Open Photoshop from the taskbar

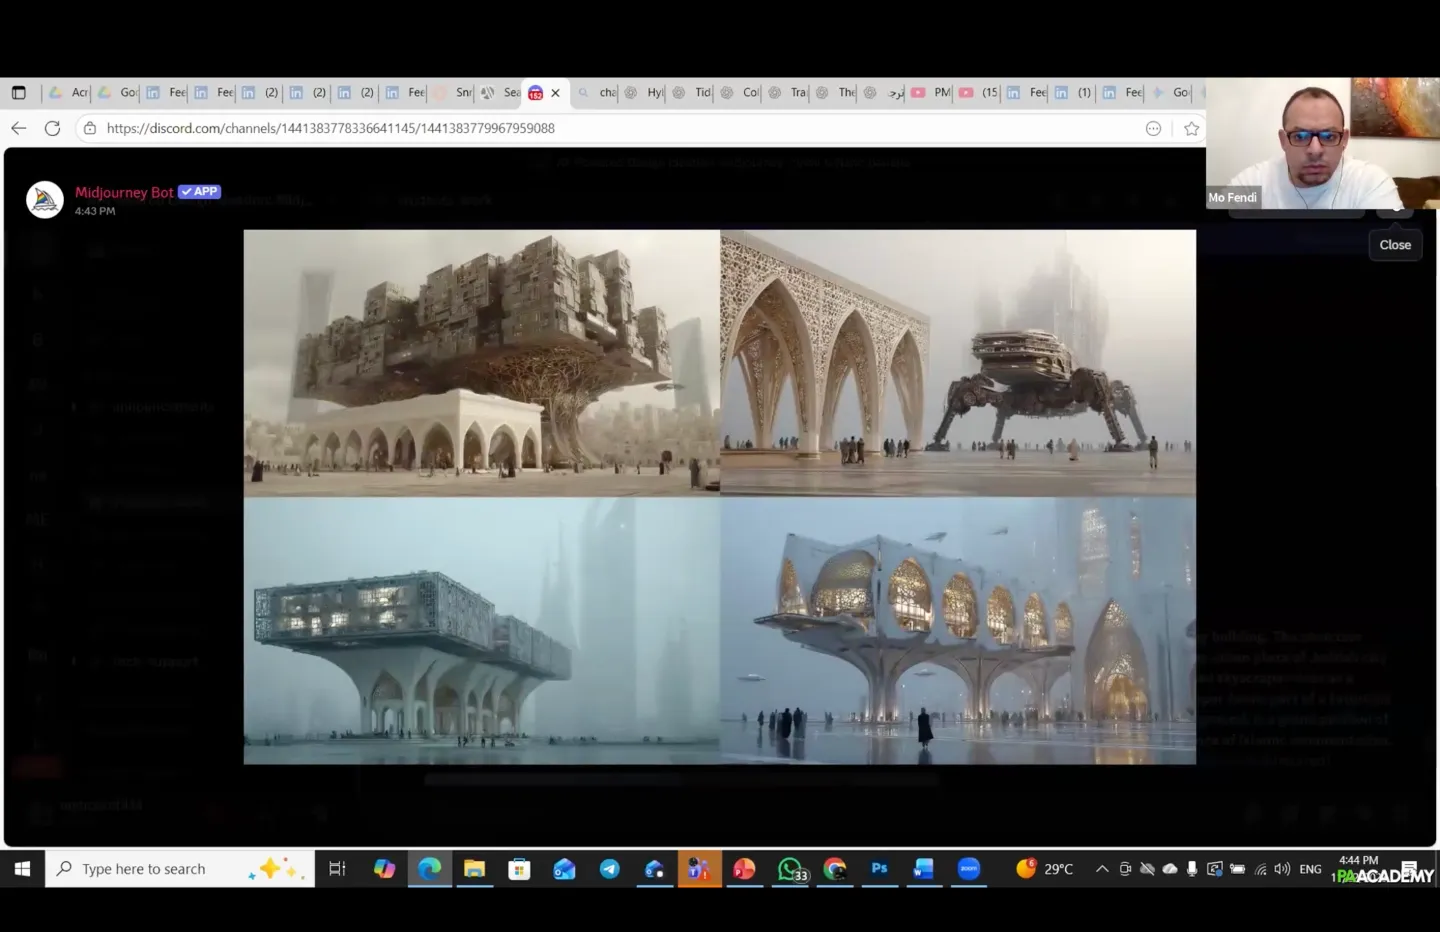coord(879,869)
